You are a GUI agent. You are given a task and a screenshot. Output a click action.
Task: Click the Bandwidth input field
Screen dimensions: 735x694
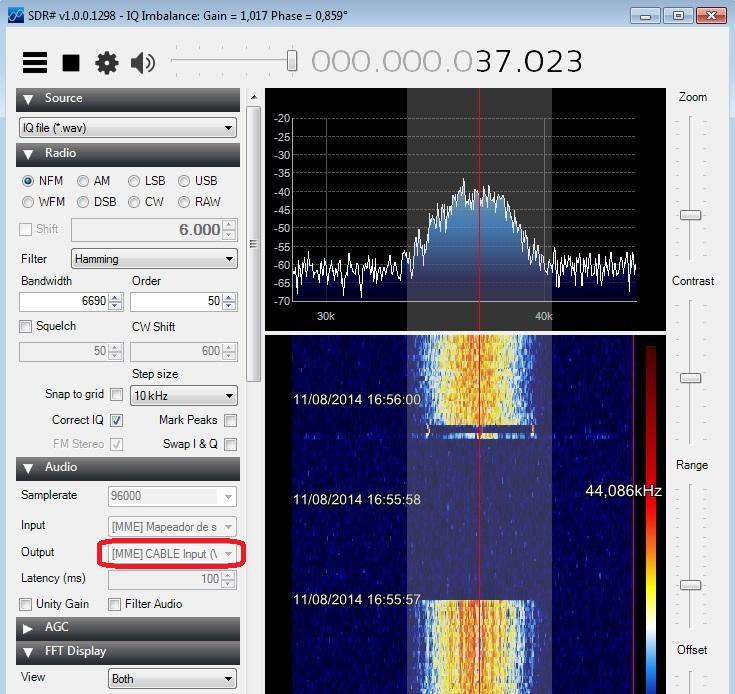point(63,302)
